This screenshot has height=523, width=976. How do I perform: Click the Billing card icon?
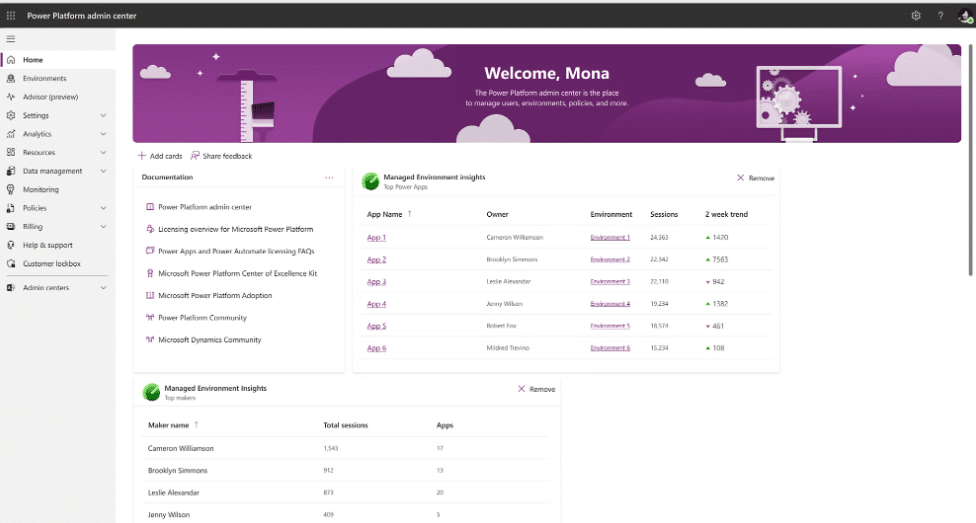click(x=11, y=227)
